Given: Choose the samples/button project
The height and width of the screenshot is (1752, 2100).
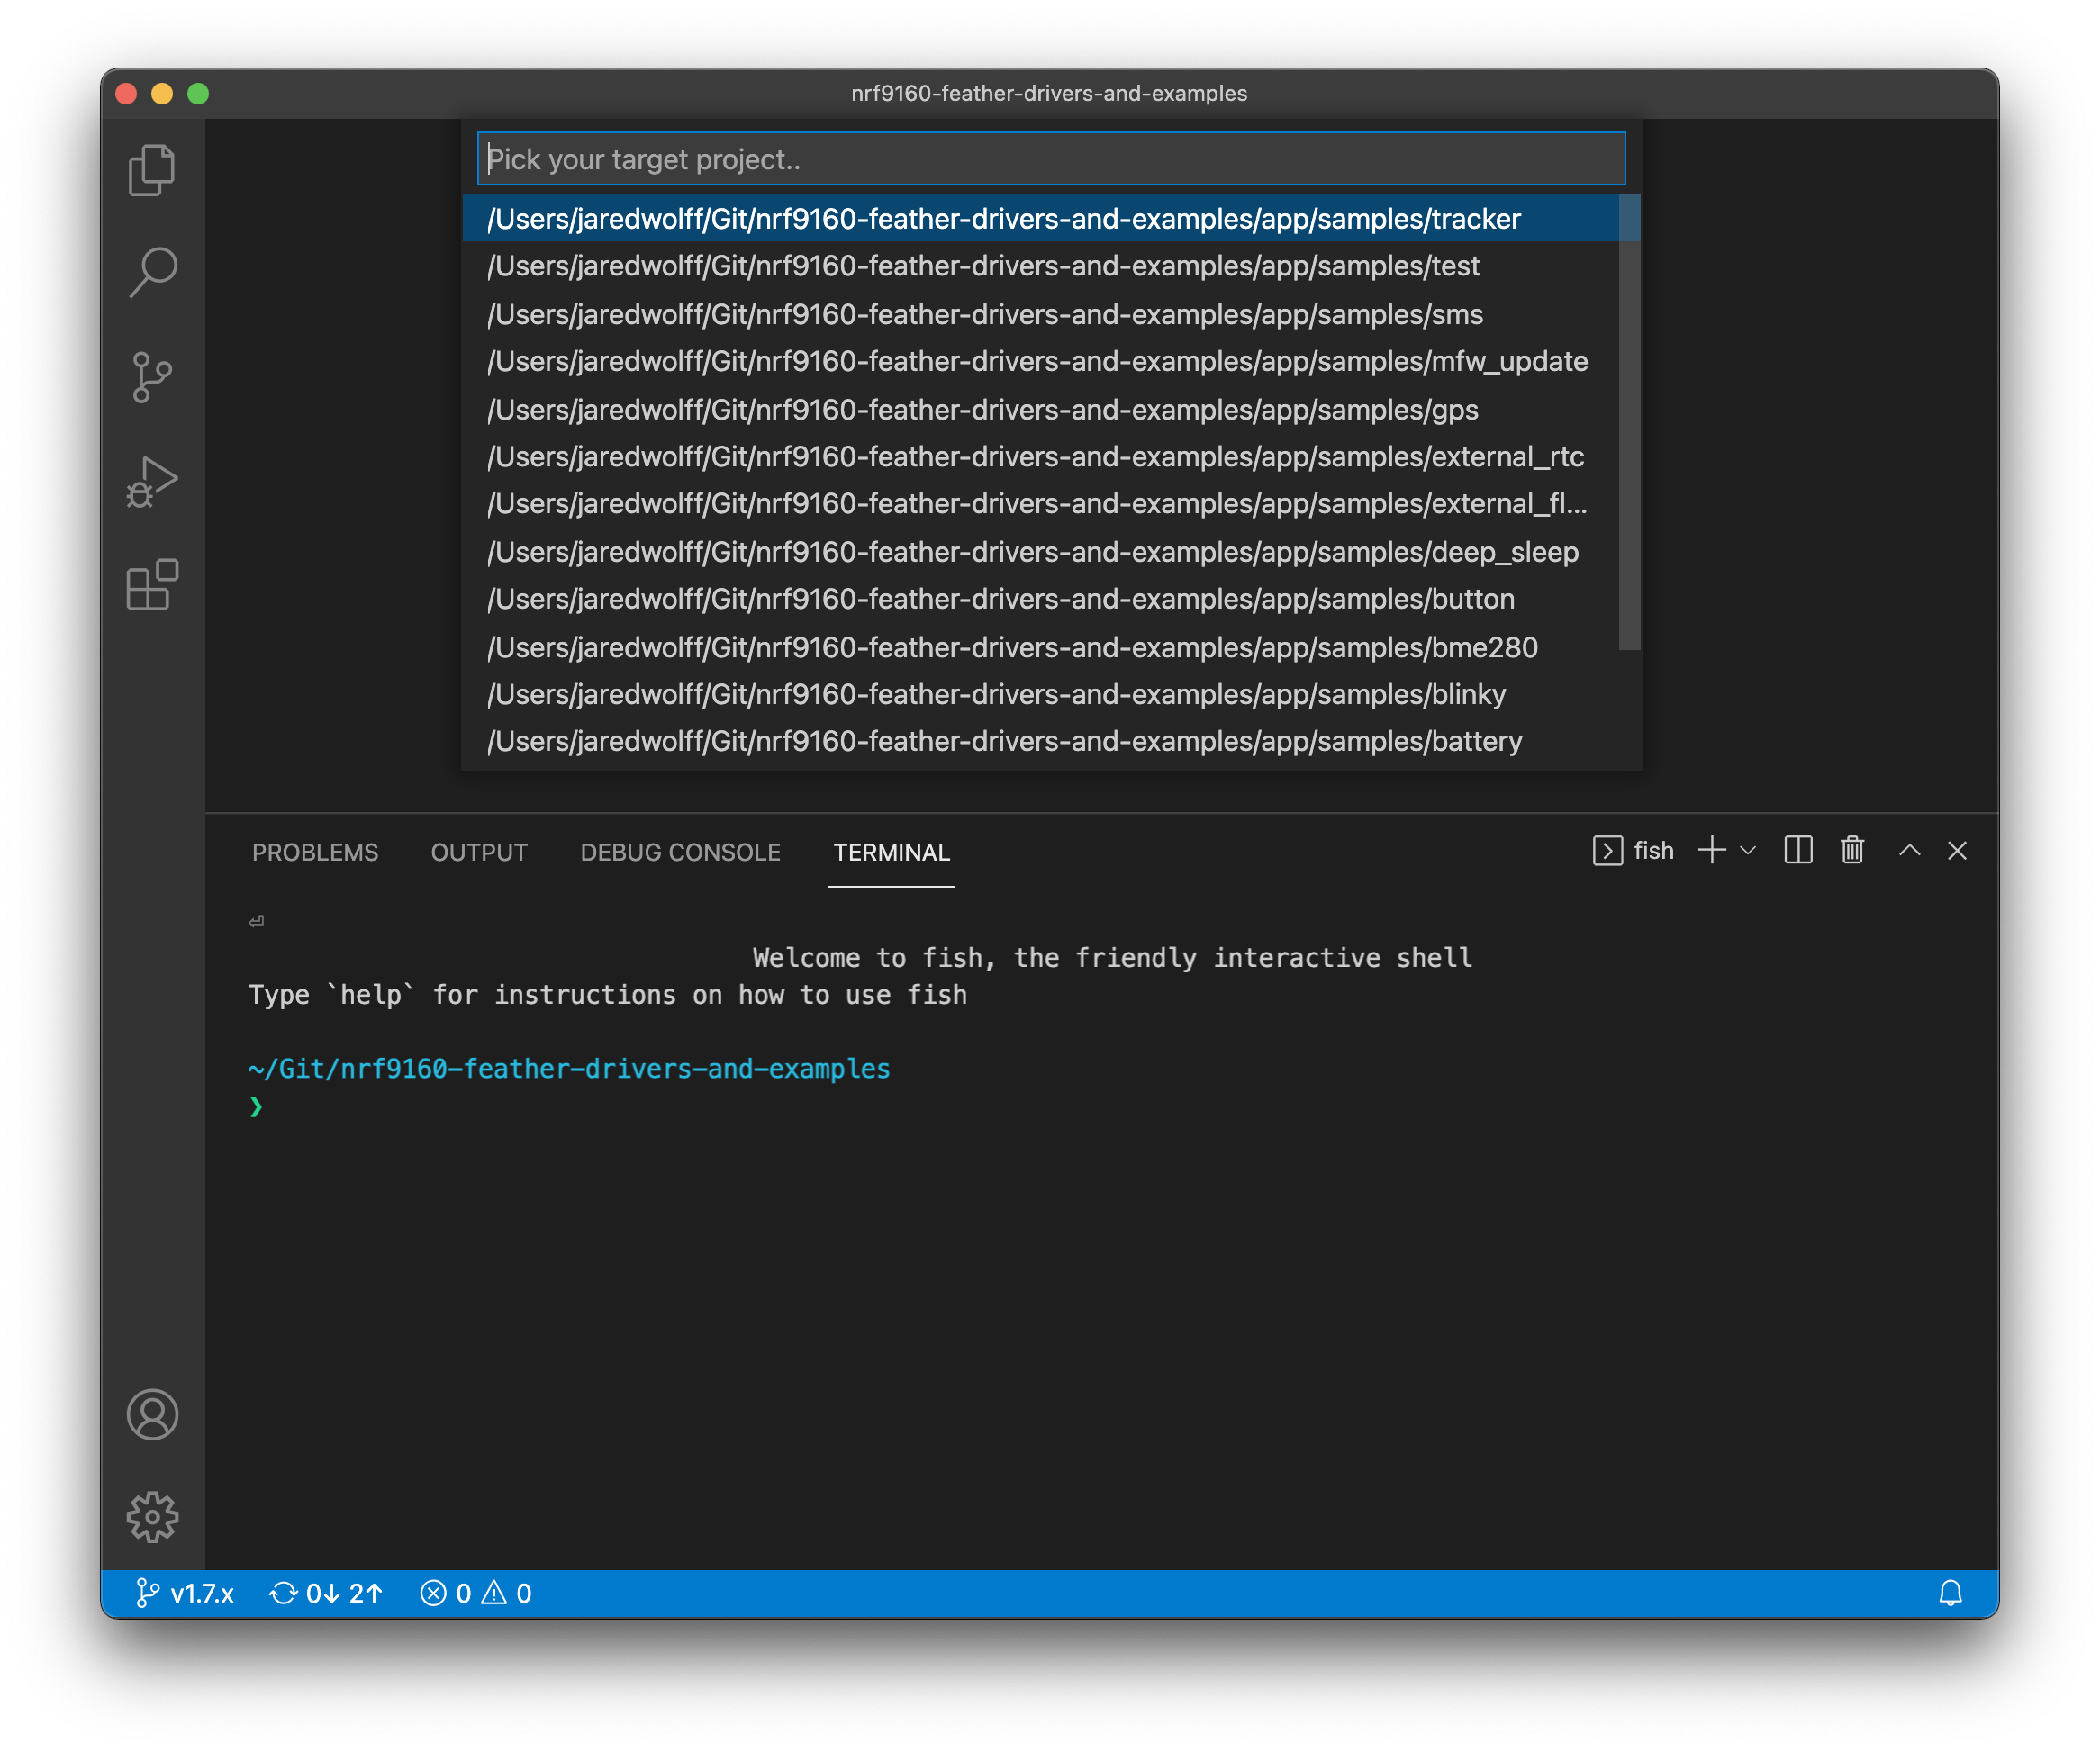Looking at the screenshot, I should pyautogui.click(x=1040, y=599).
